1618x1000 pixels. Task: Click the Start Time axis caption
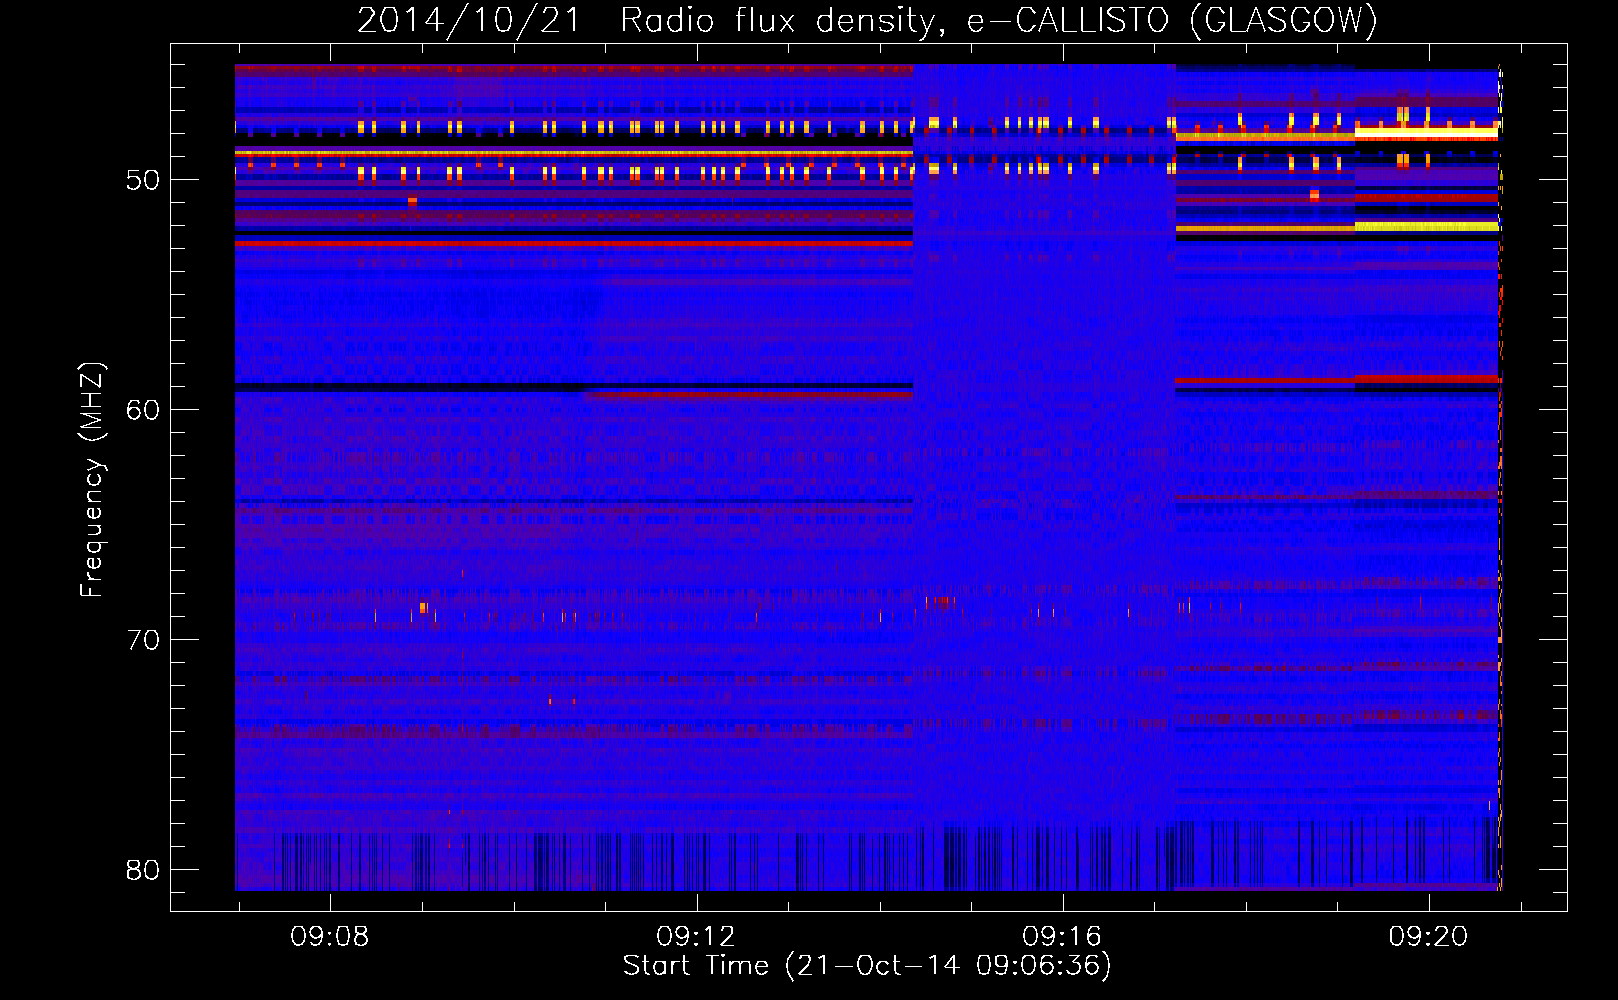coord(867,966)
